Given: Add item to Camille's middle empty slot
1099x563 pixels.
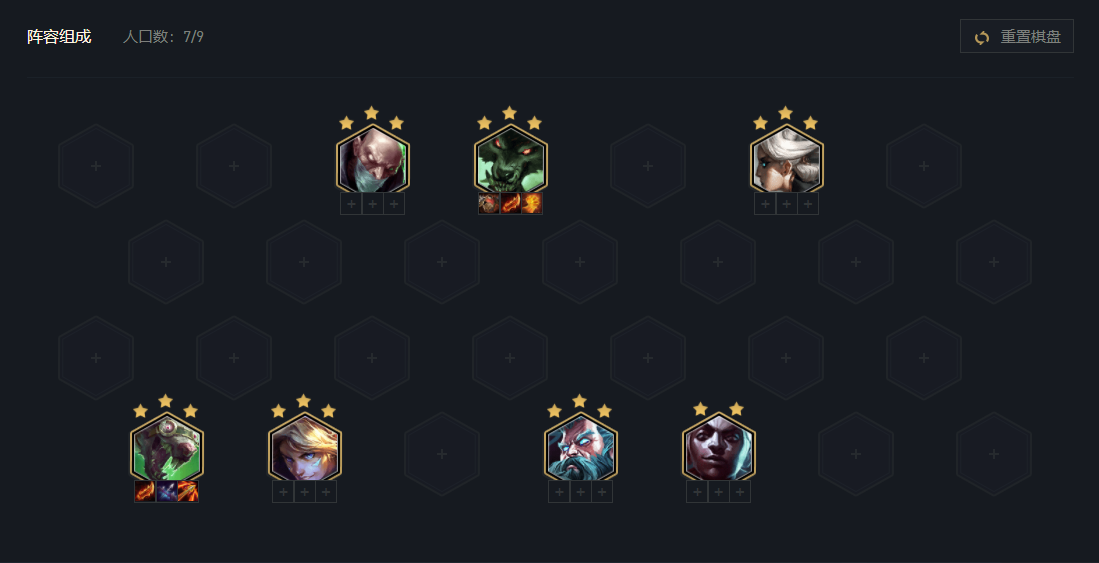Looking at the screenshot, I should [x=786, y=204].
